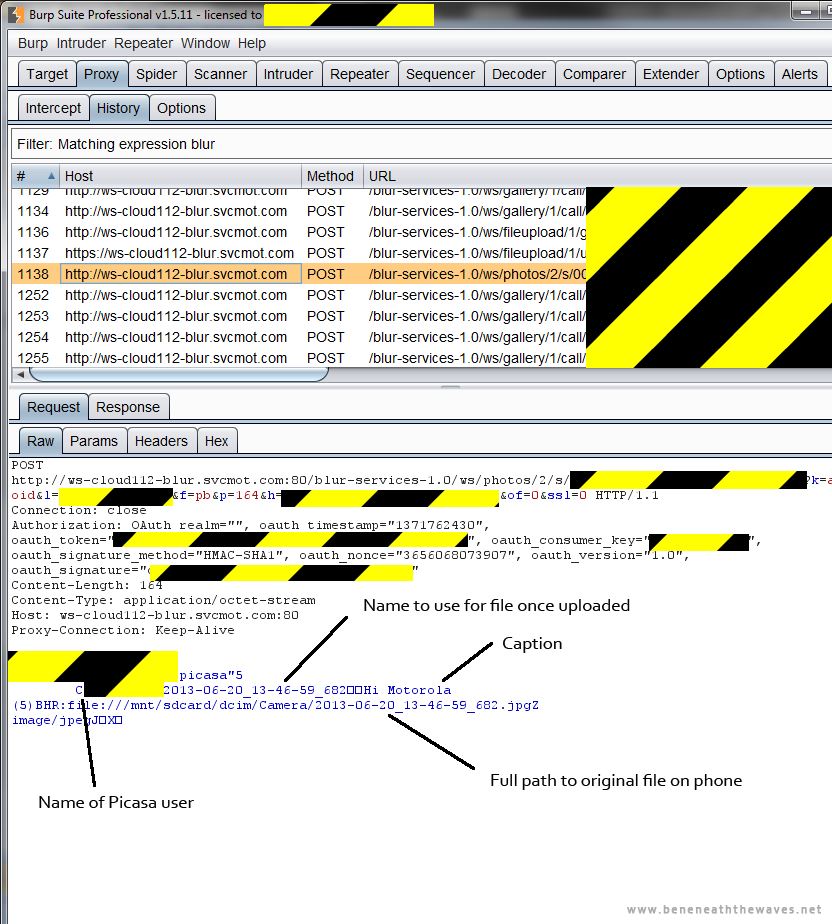Open the Help menu
This screenshot has height=924, width=832.
252,44
